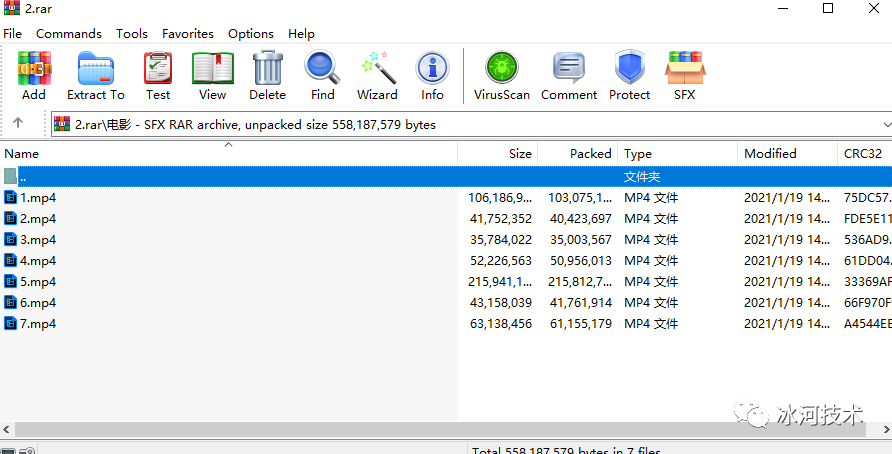Click the Add archive toolbar icon
This screenshot has width=892, height=454.
click(34, 68)
